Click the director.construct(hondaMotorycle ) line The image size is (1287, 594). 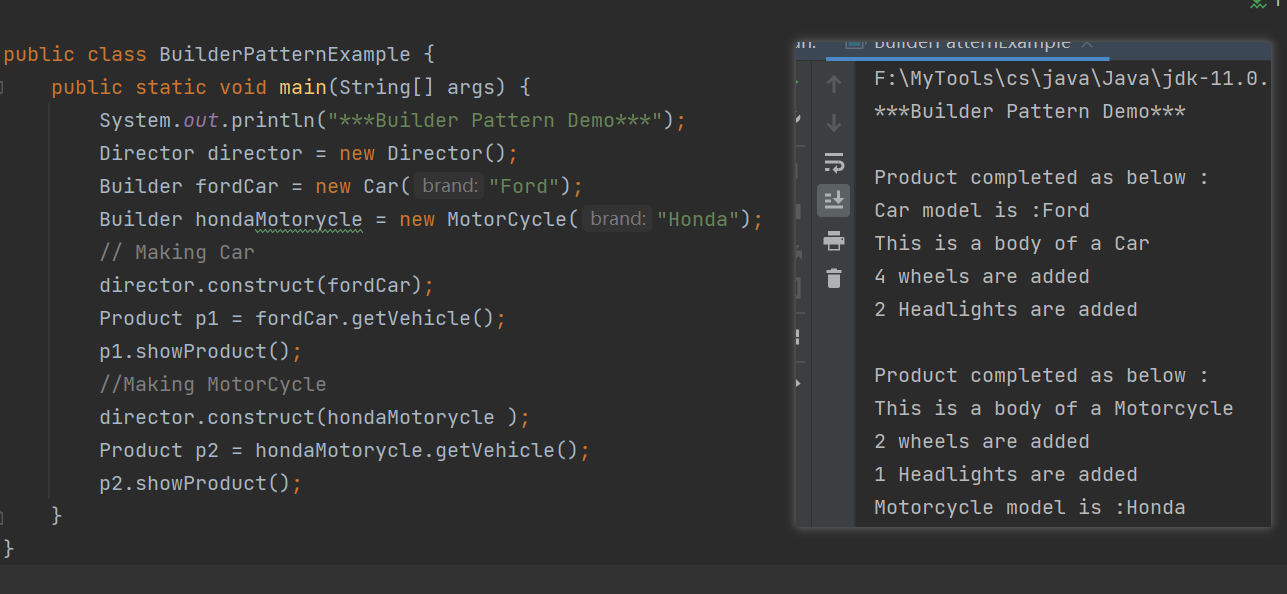point(314,417)
